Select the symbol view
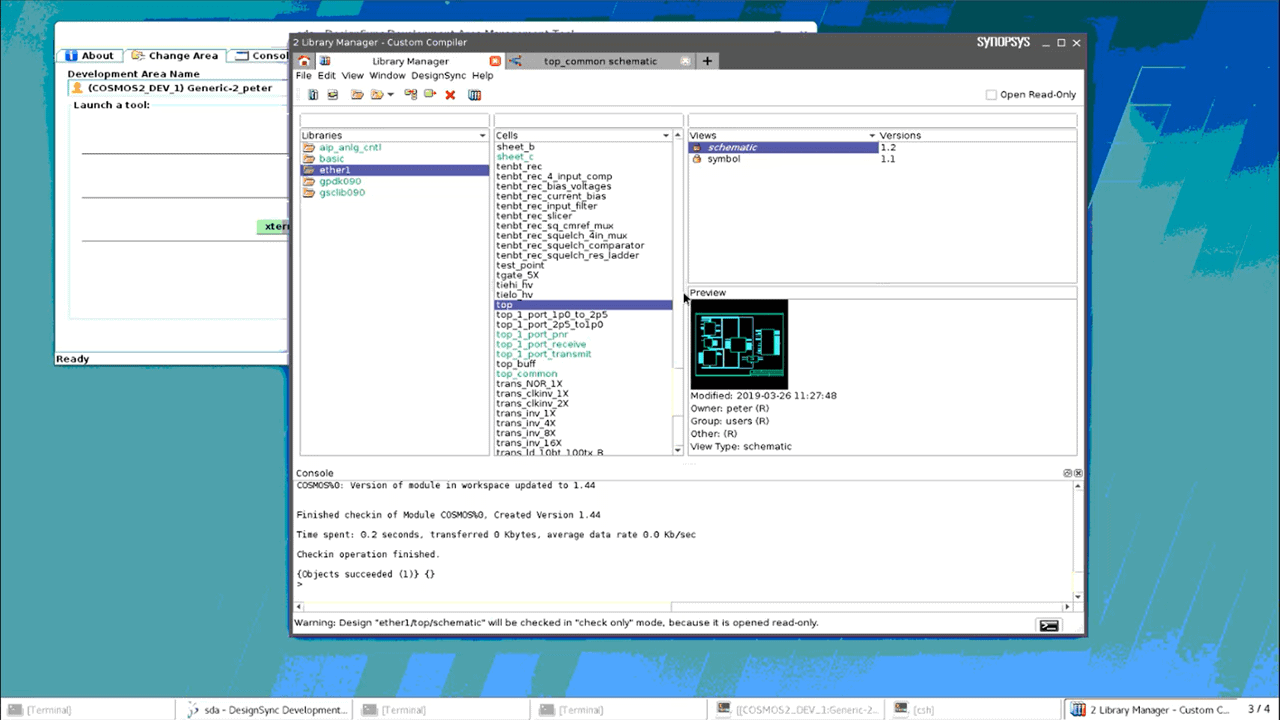 tap(723, 159)
